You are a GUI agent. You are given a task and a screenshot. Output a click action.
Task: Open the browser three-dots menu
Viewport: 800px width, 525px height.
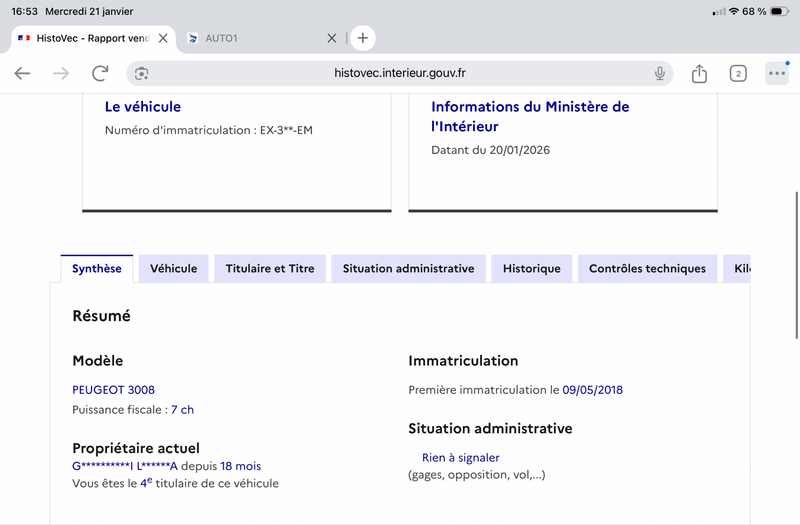click(x=777, y=73)
